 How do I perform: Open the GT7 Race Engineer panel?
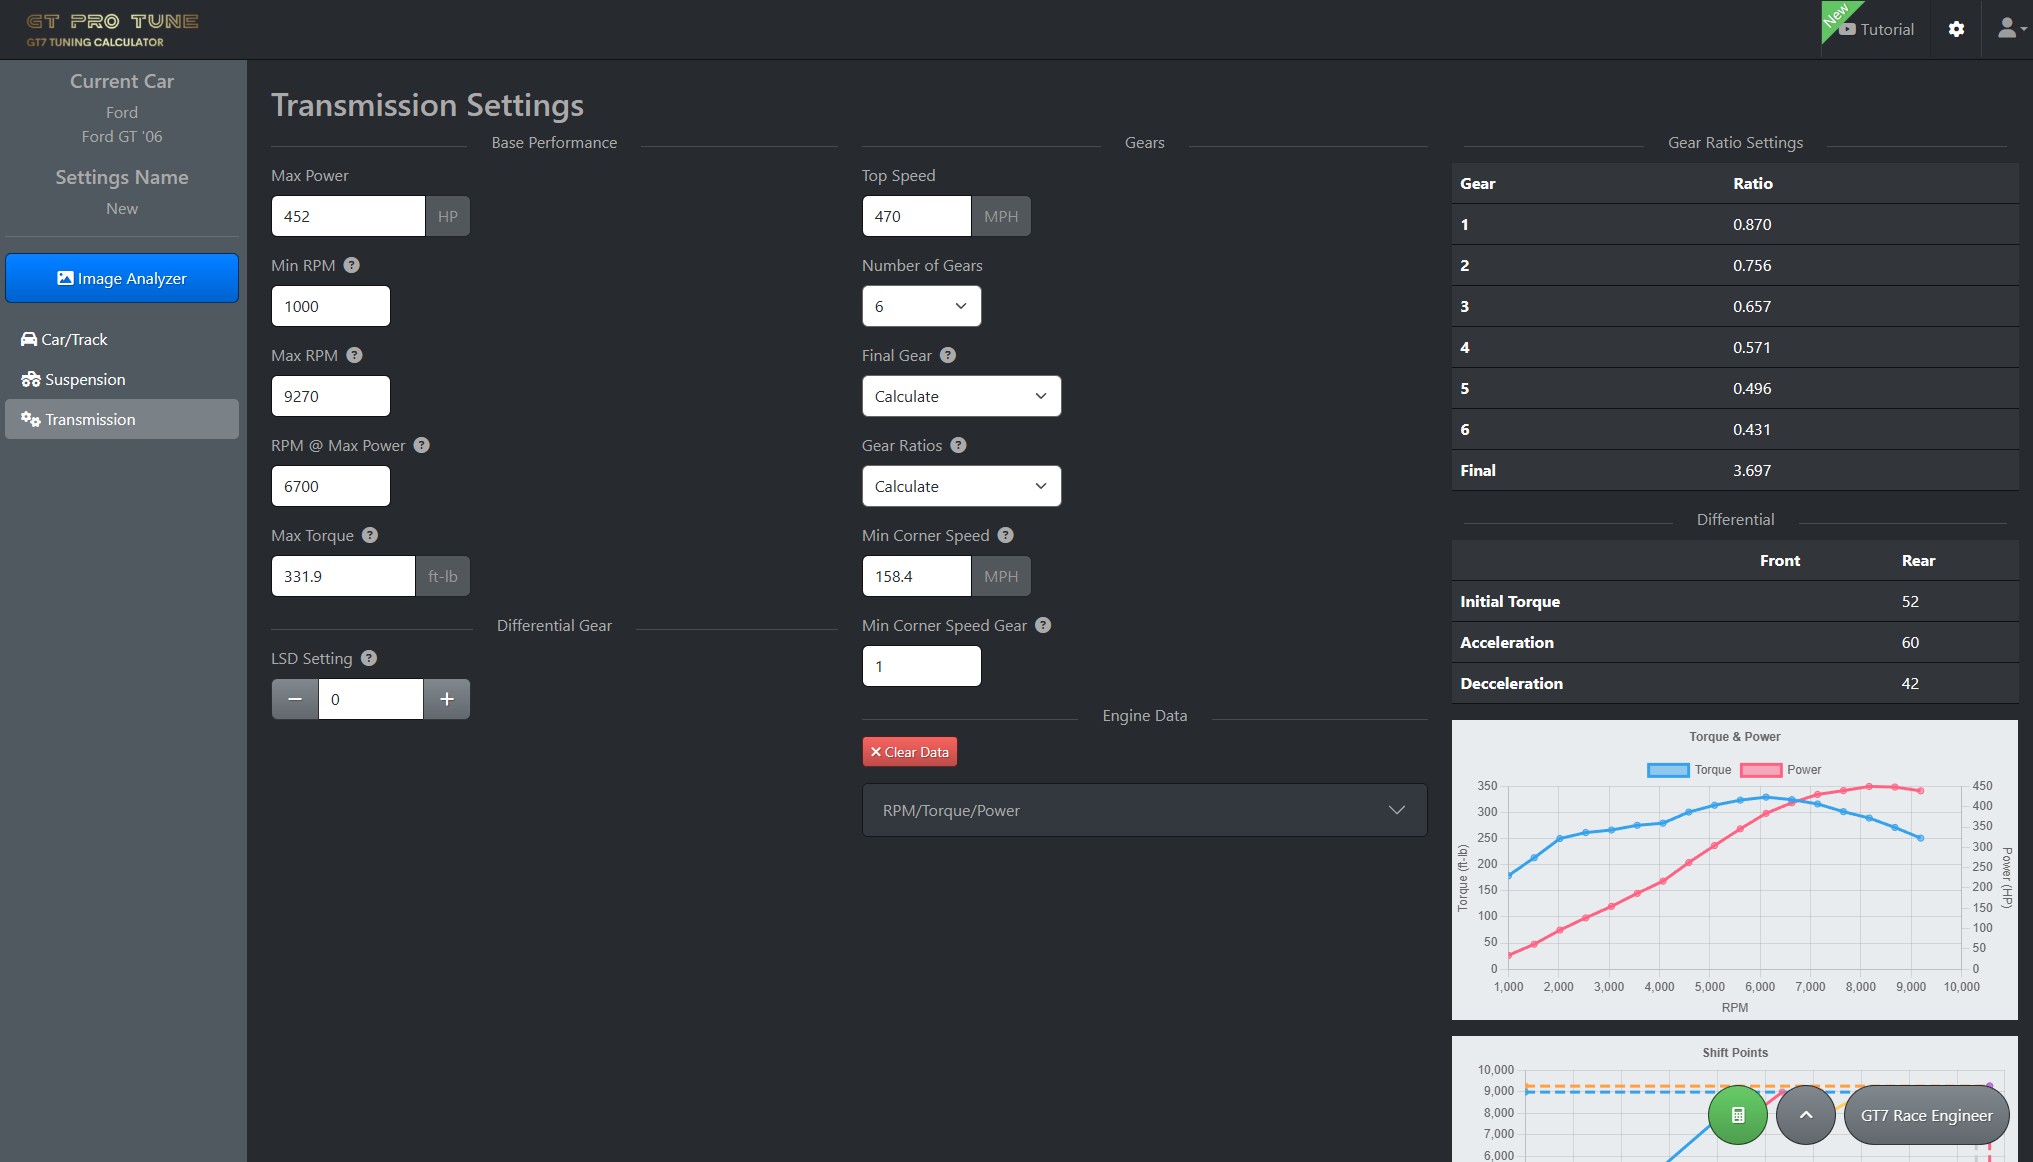click(1925, 1114)
